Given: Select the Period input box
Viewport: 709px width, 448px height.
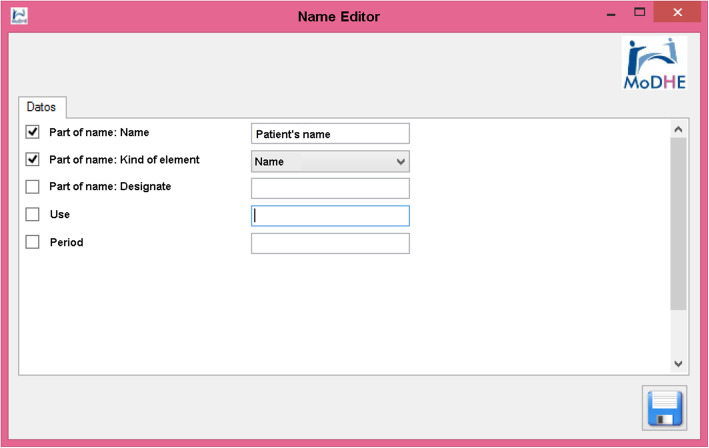Looking at the screenshot, I should (x=330, y=244).
